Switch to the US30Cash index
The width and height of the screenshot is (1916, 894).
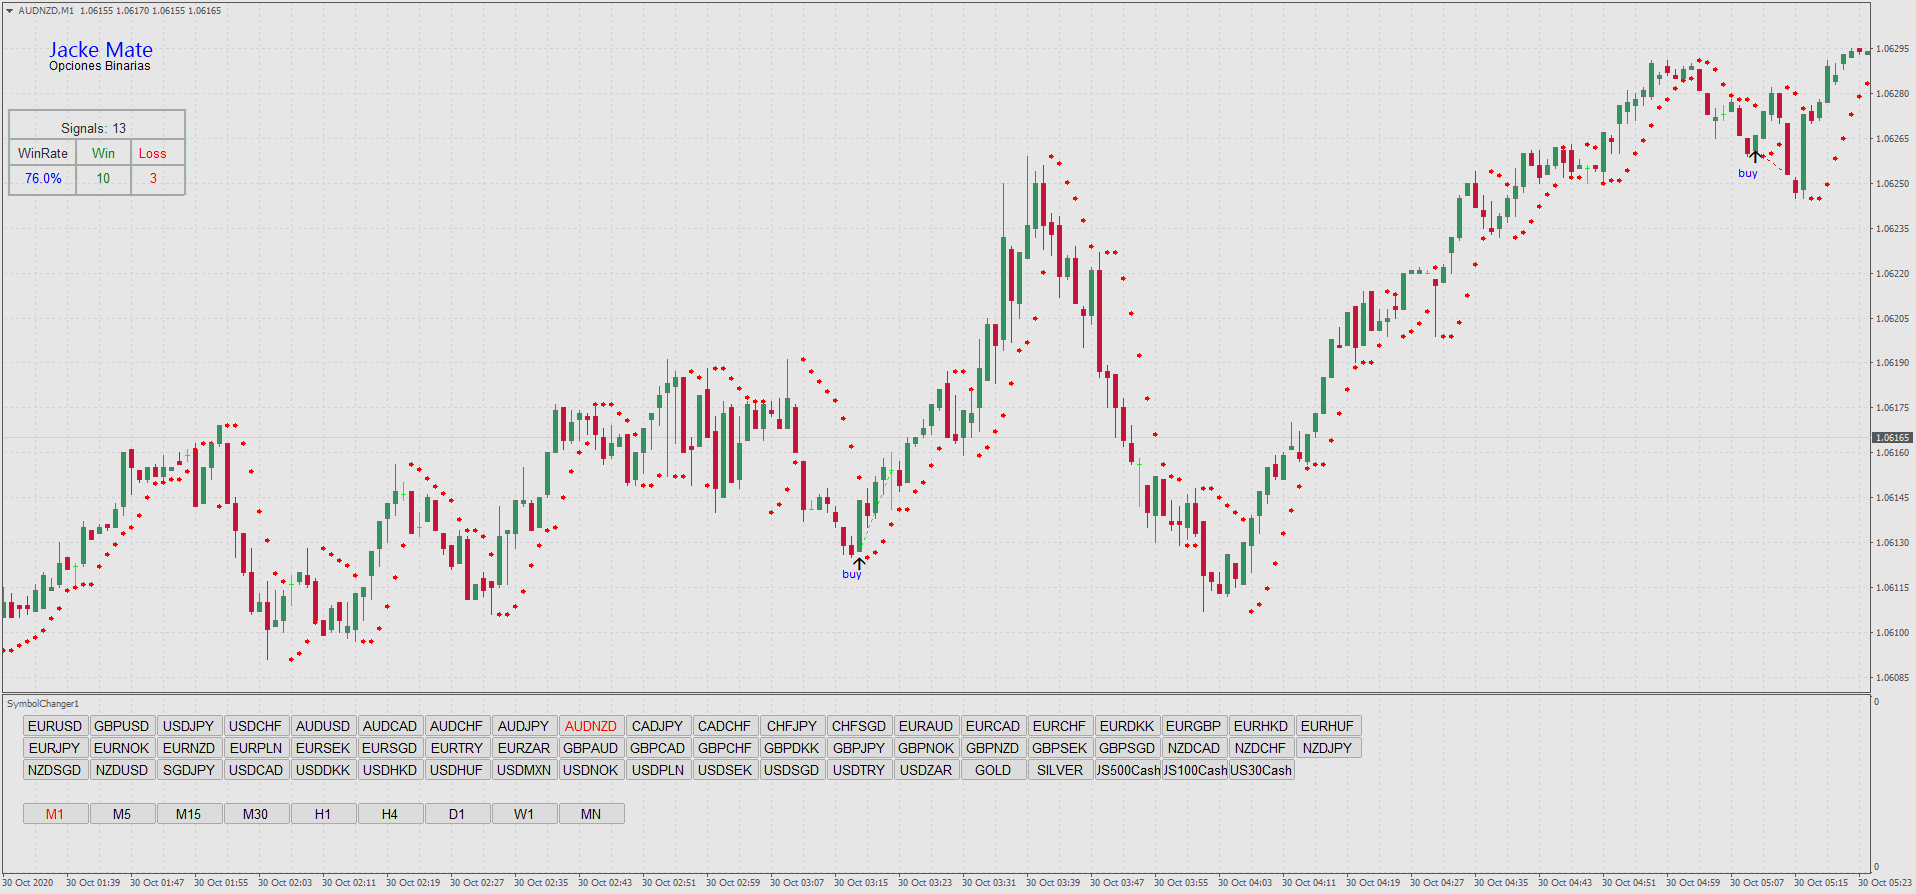click(x=1261, y=770)
